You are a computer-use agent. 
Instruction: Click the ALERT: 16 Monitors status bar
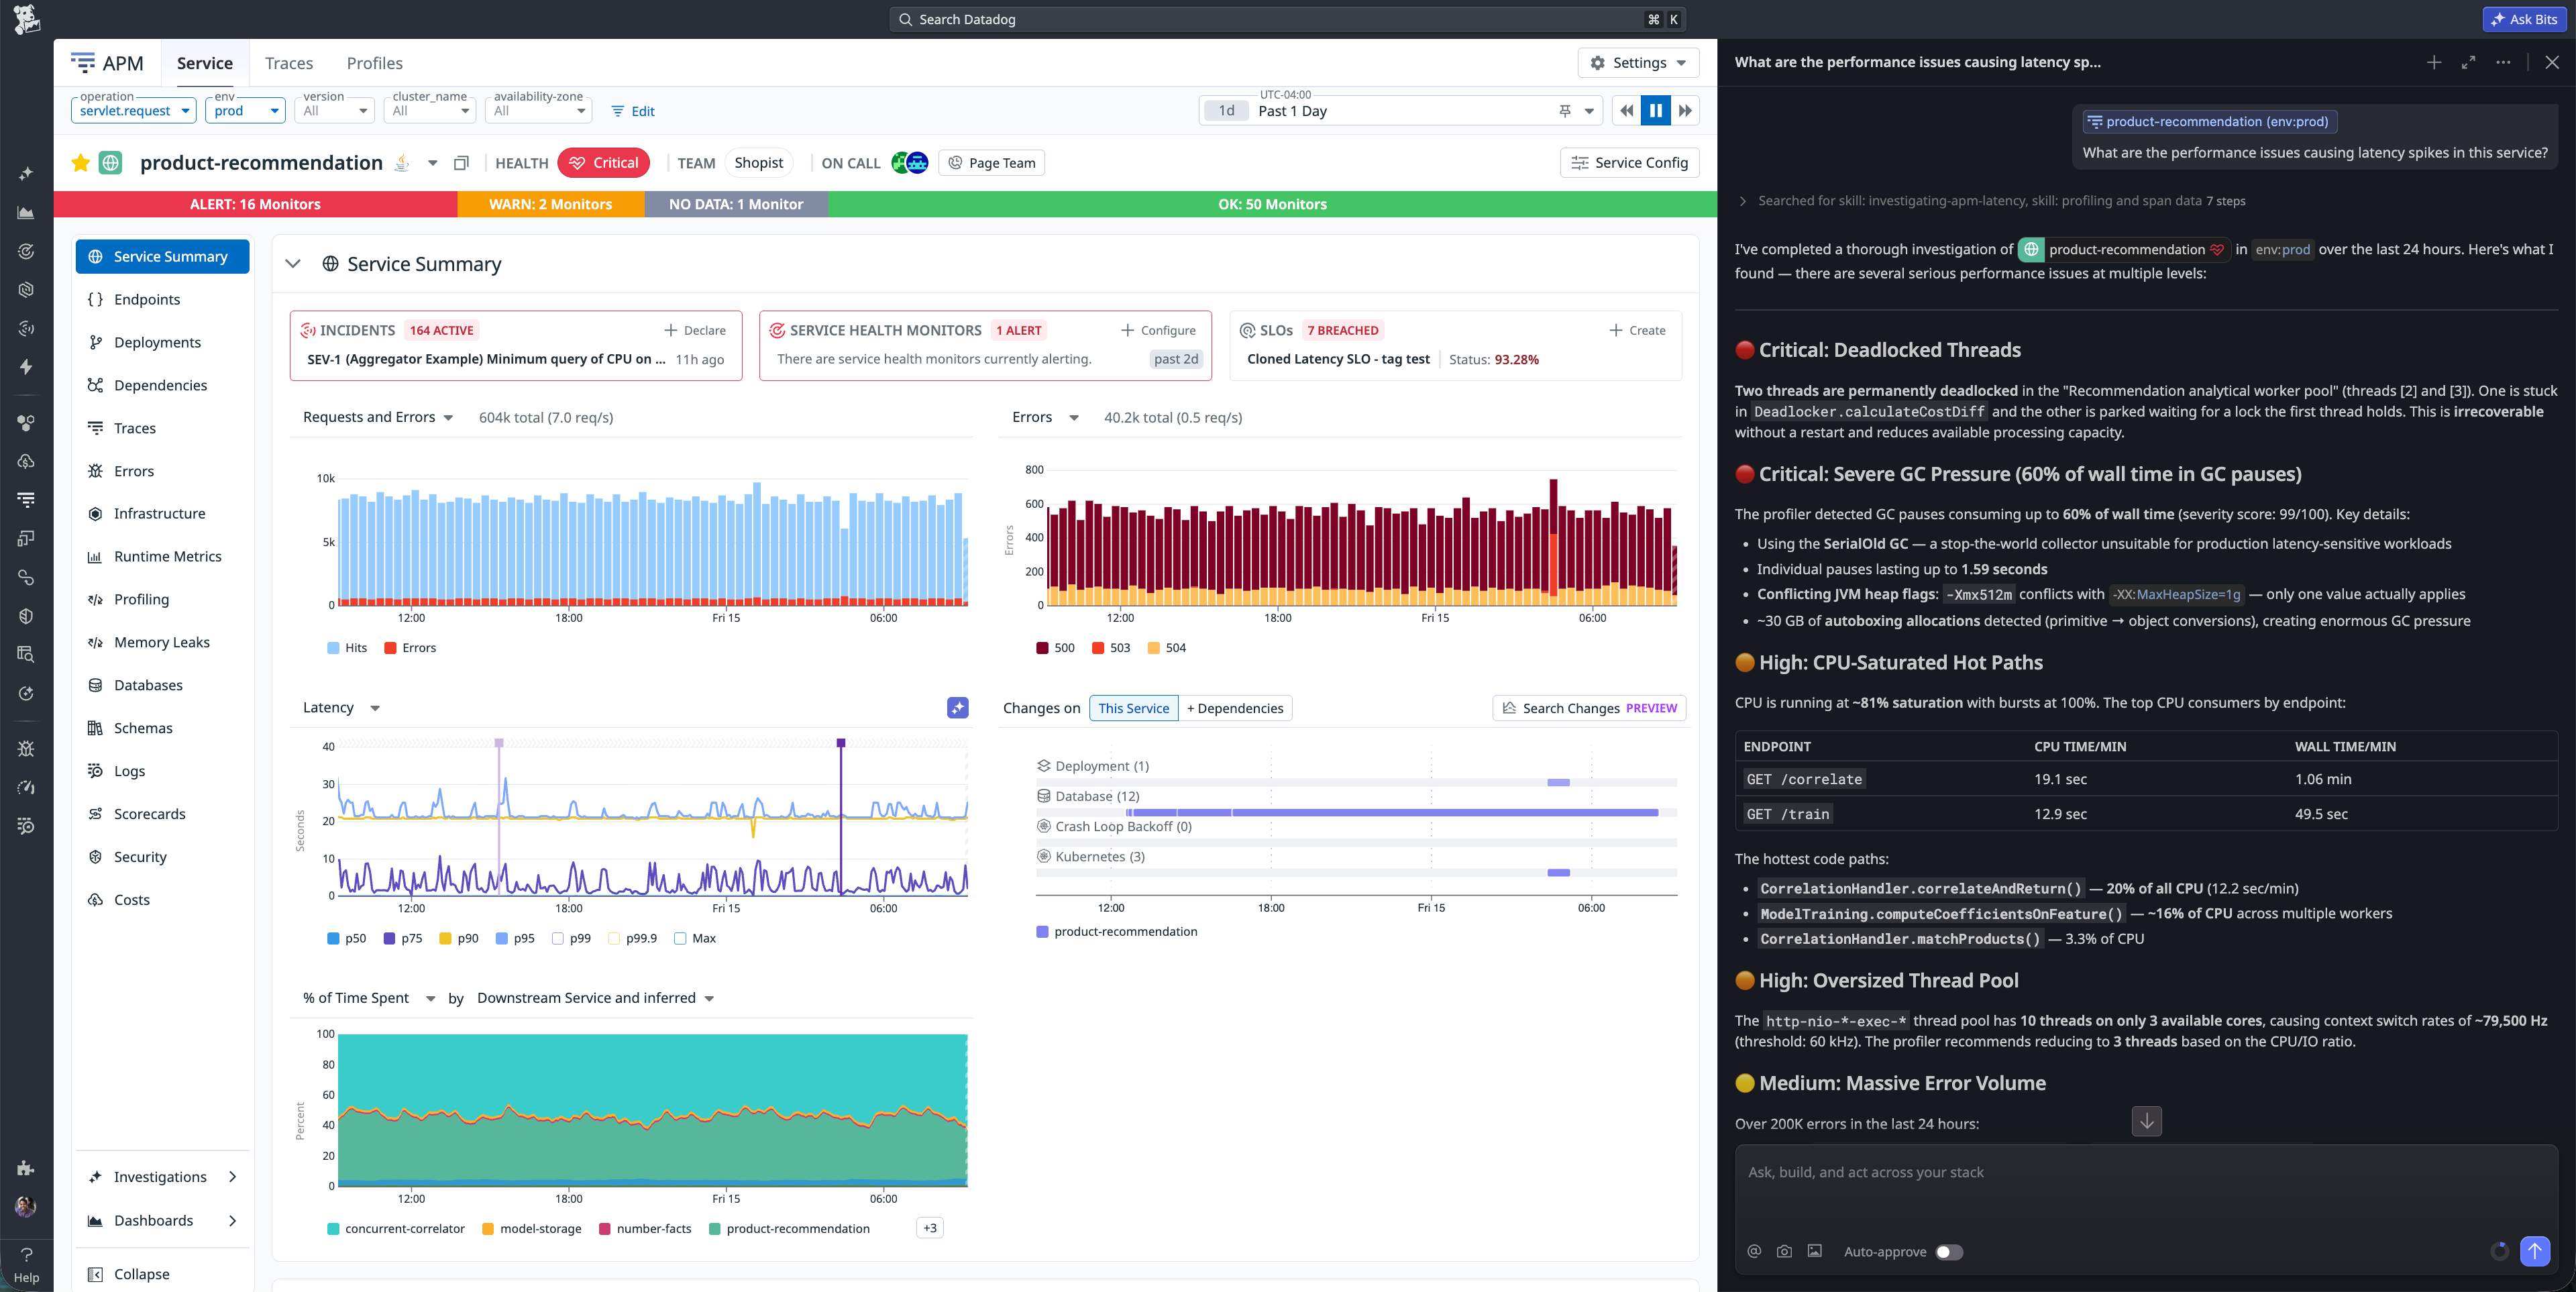(x=255, y=204)
